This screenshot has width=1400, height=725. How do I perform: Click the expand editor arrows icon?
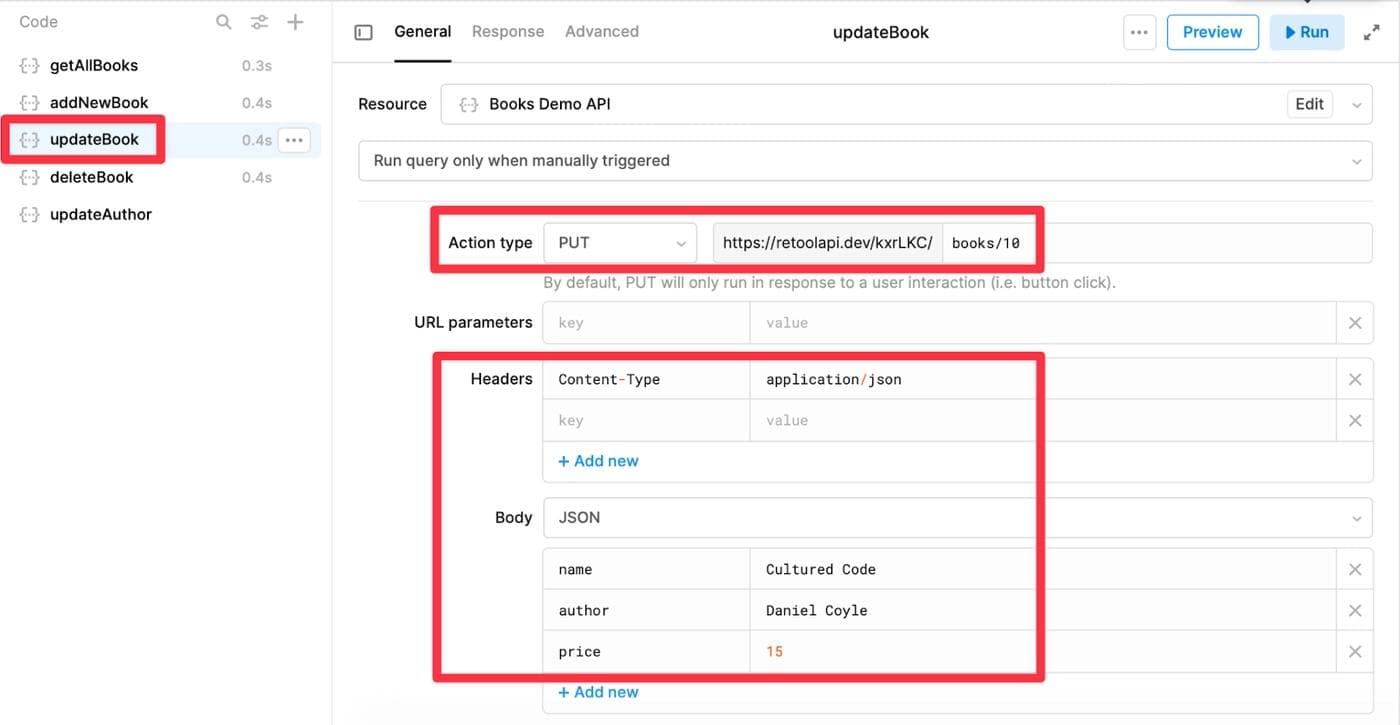coord(1372,32)
